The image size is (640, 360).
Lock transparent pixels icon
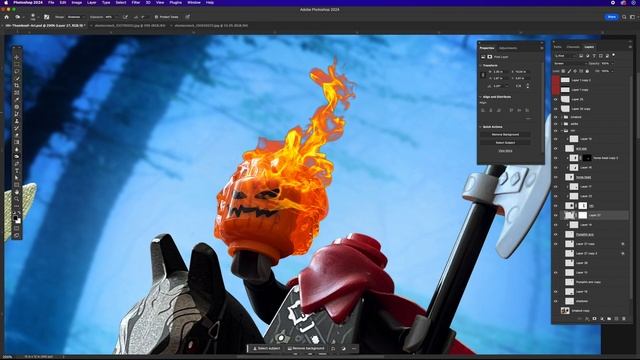(563, 71)
